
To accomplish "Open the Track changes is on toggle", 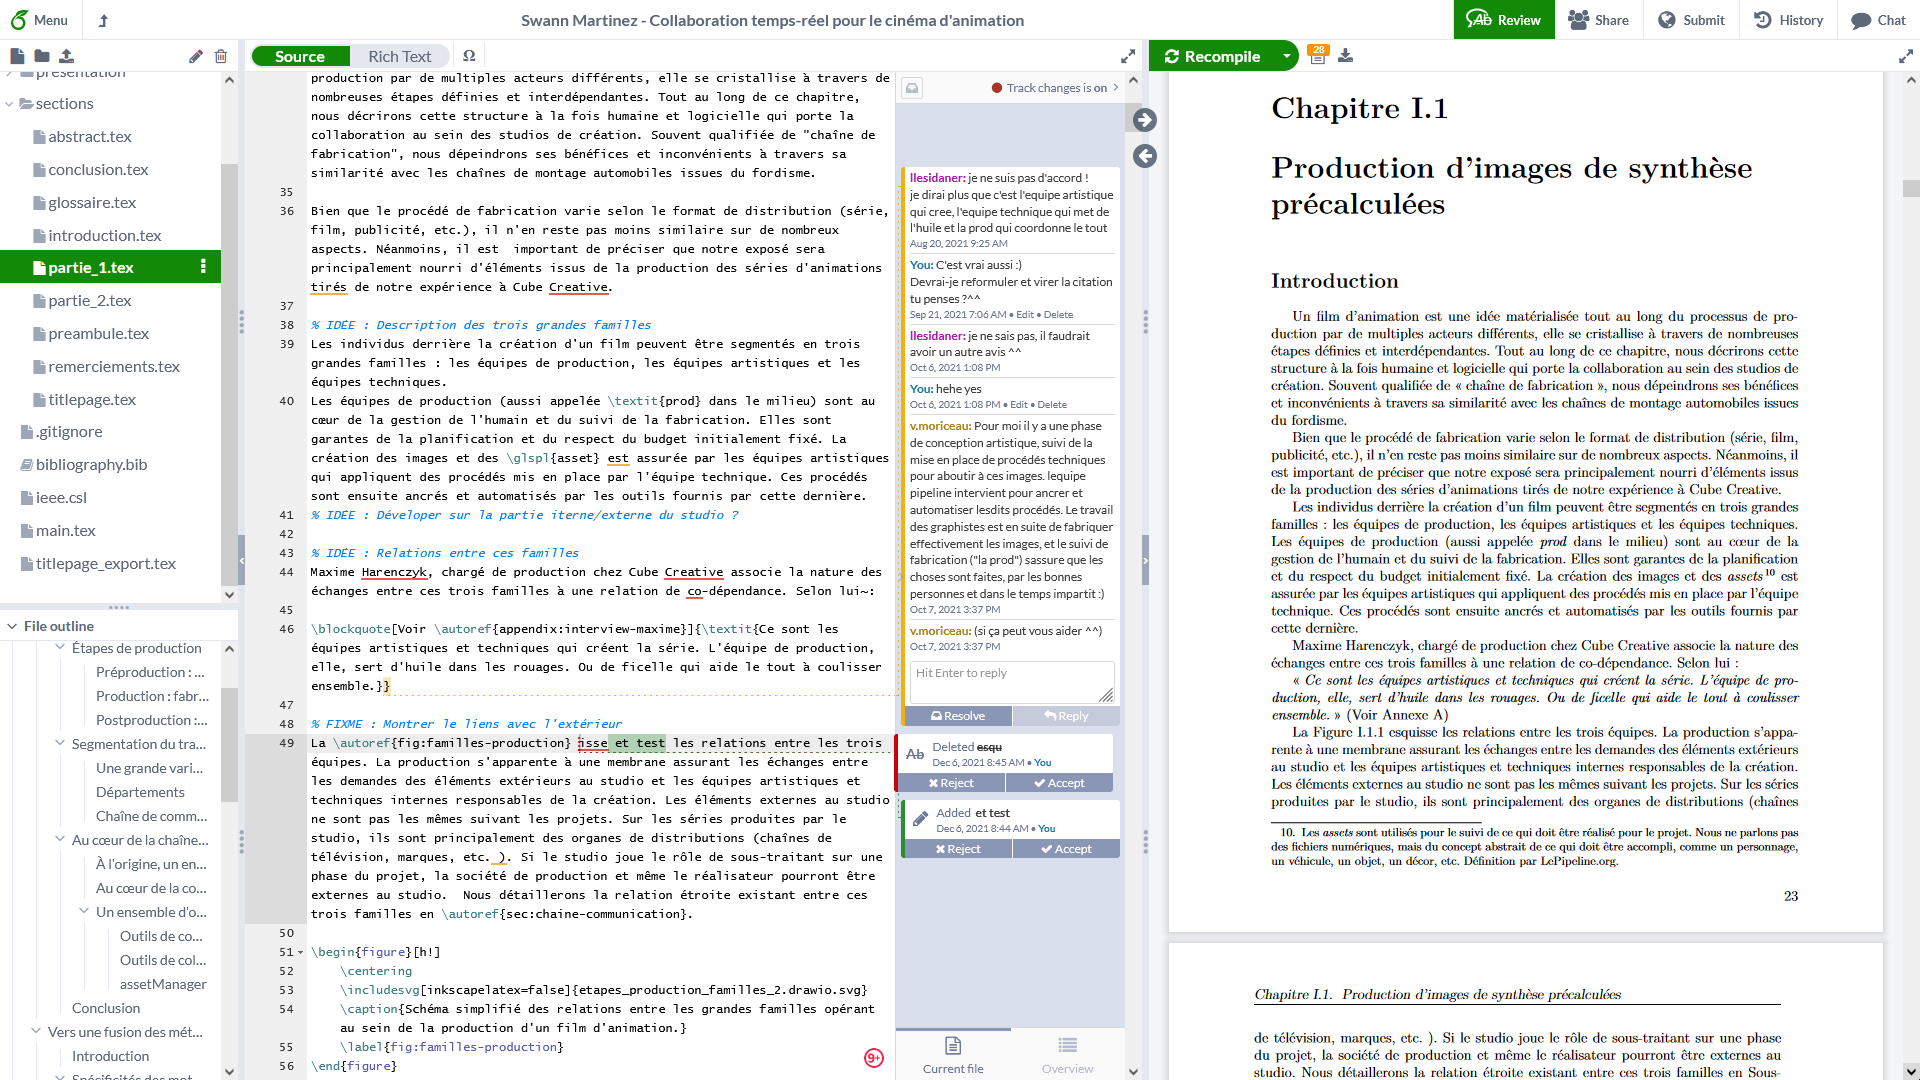I will (x=1055, y=88).
